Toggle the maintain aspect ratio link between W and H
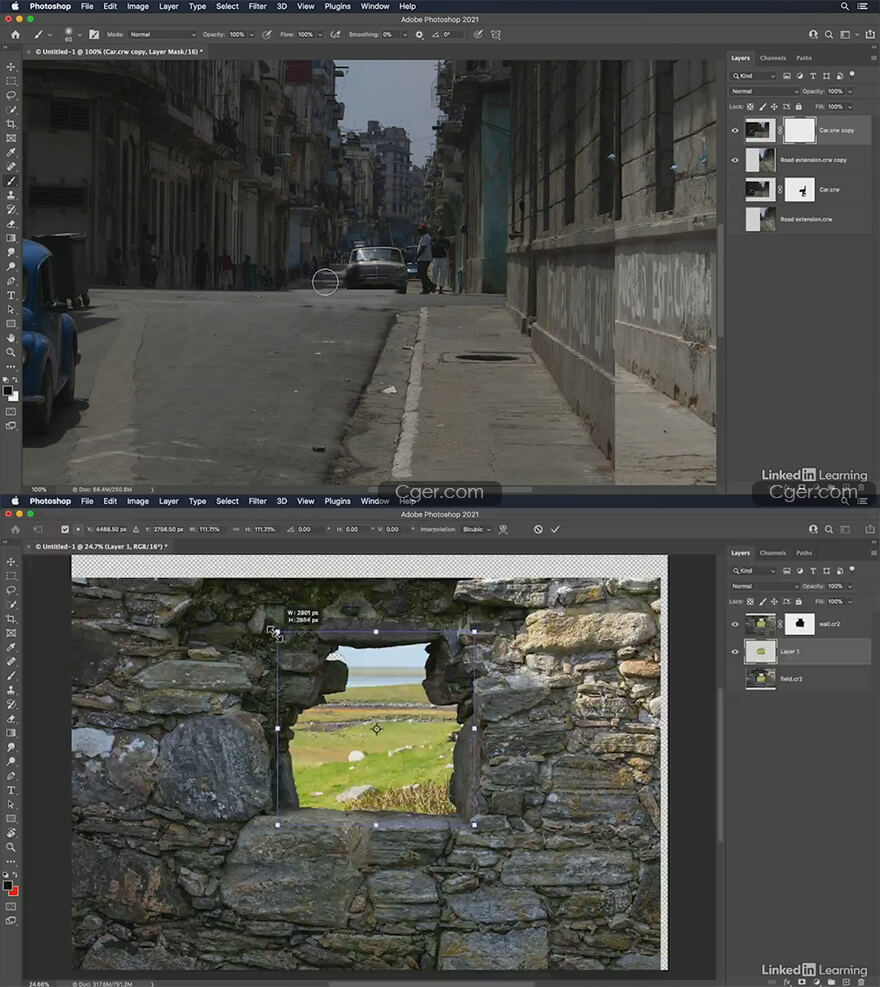The height and width of the screenshot is (987, 880). 236,529
